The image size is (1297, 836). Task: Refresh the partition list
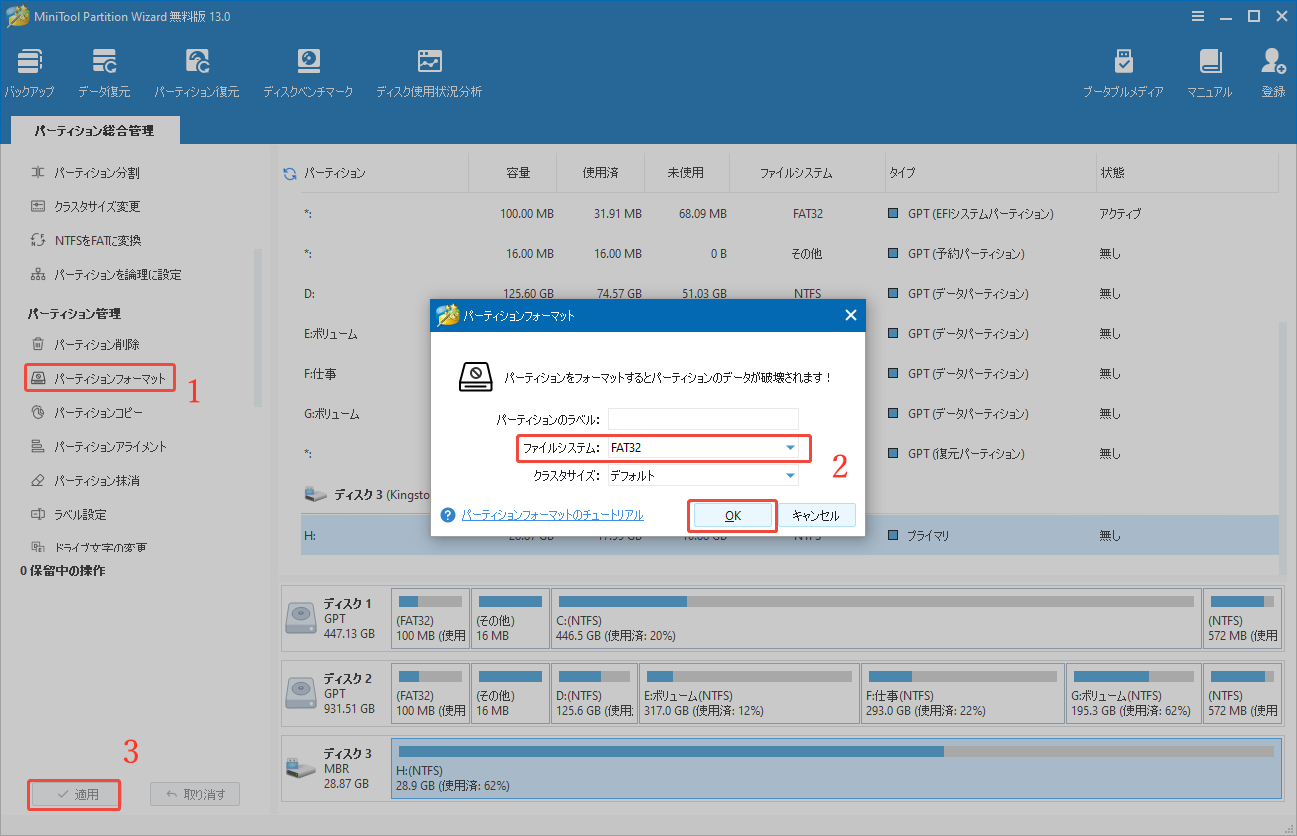click(288, 171)
